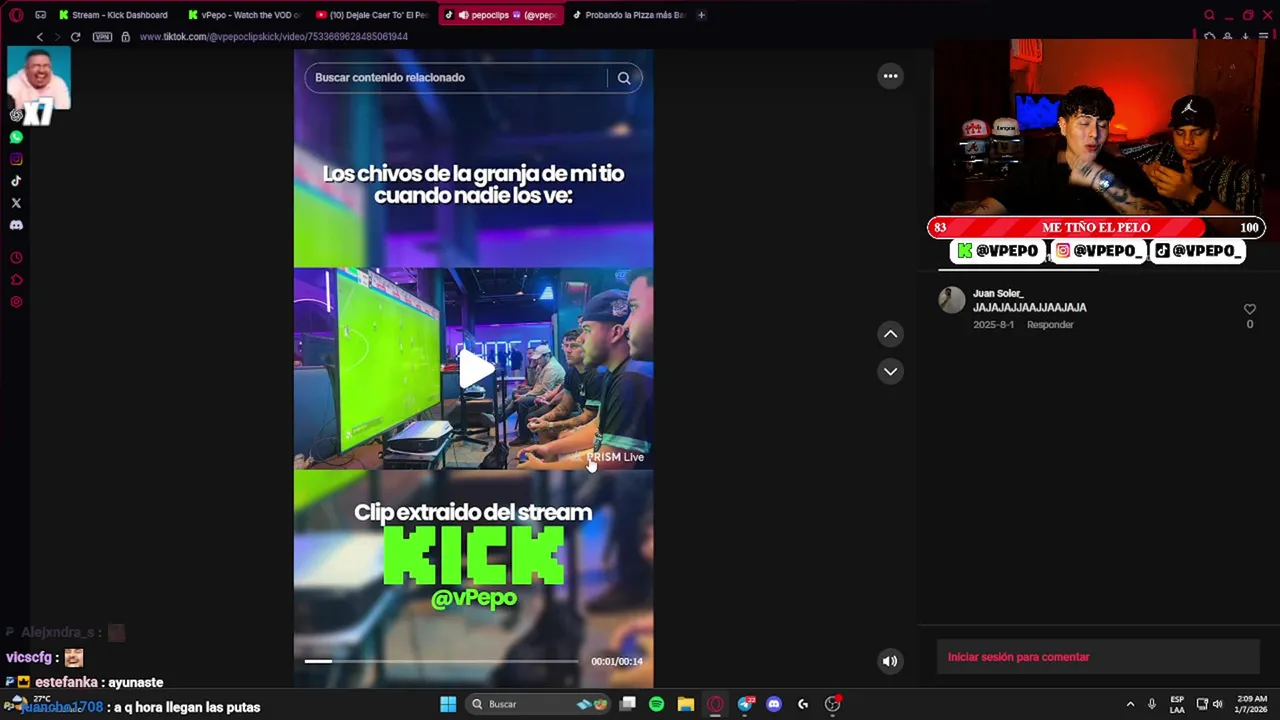Seek on the video progress bar
This screenshot has height=720, width=1280.
coord(441,661)
